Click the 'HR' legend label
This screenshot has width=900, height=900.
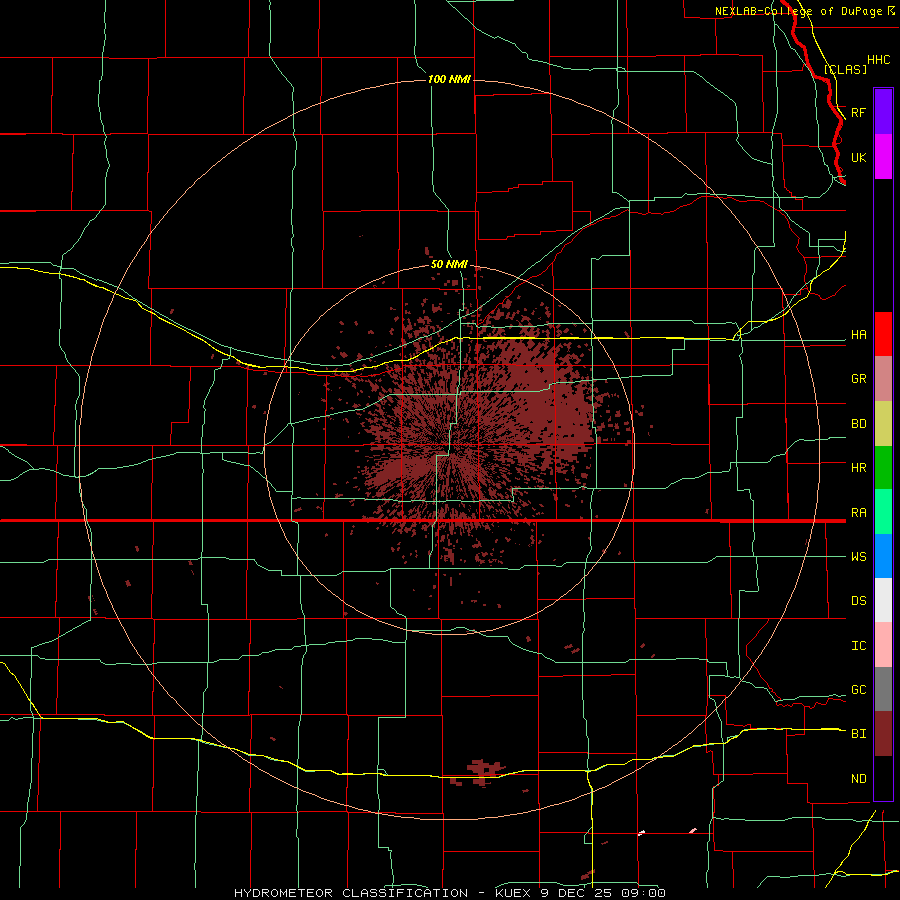pyautogui.click(x=858, y=468)
